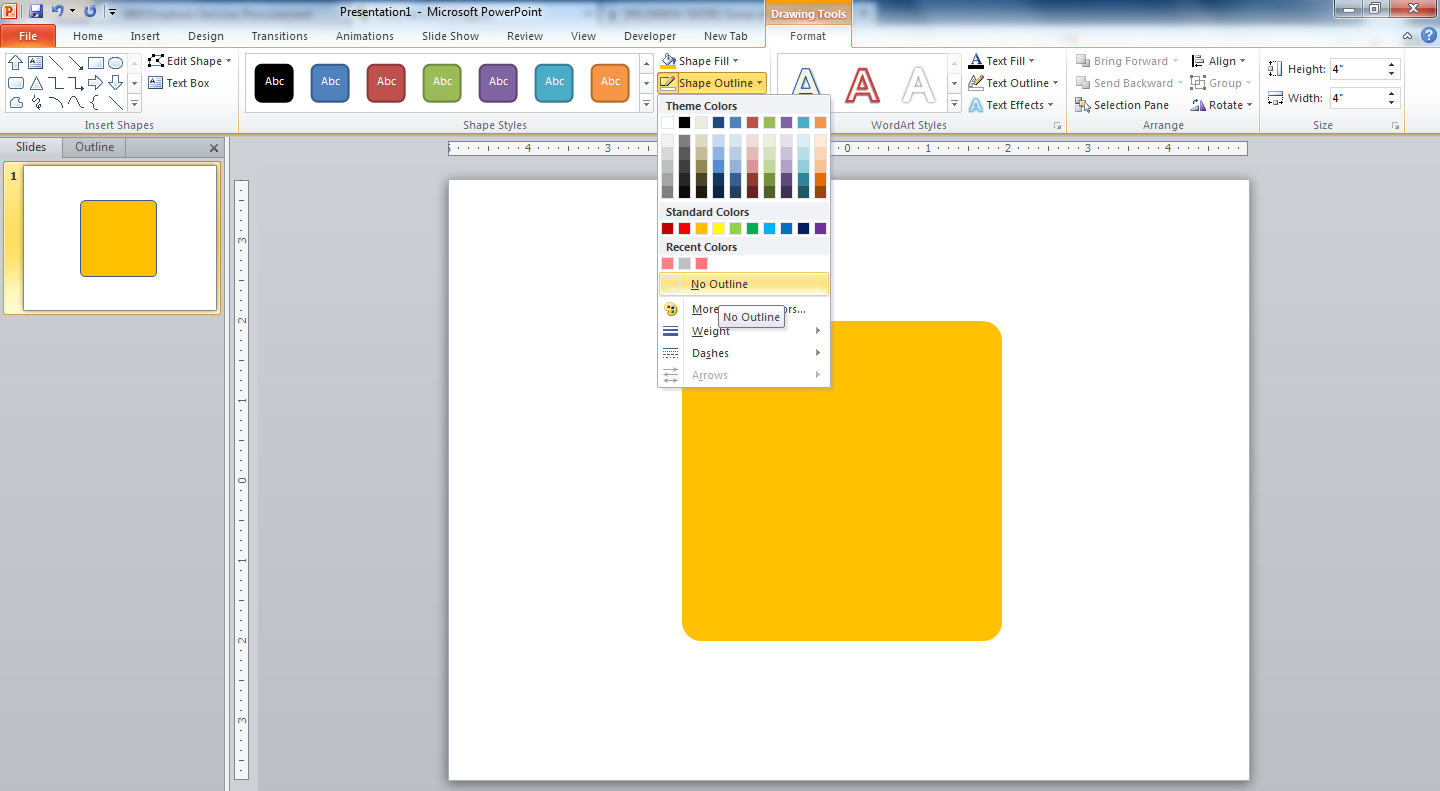Click the PowerPoint Help question mark icon

(x=1428, y=35)
